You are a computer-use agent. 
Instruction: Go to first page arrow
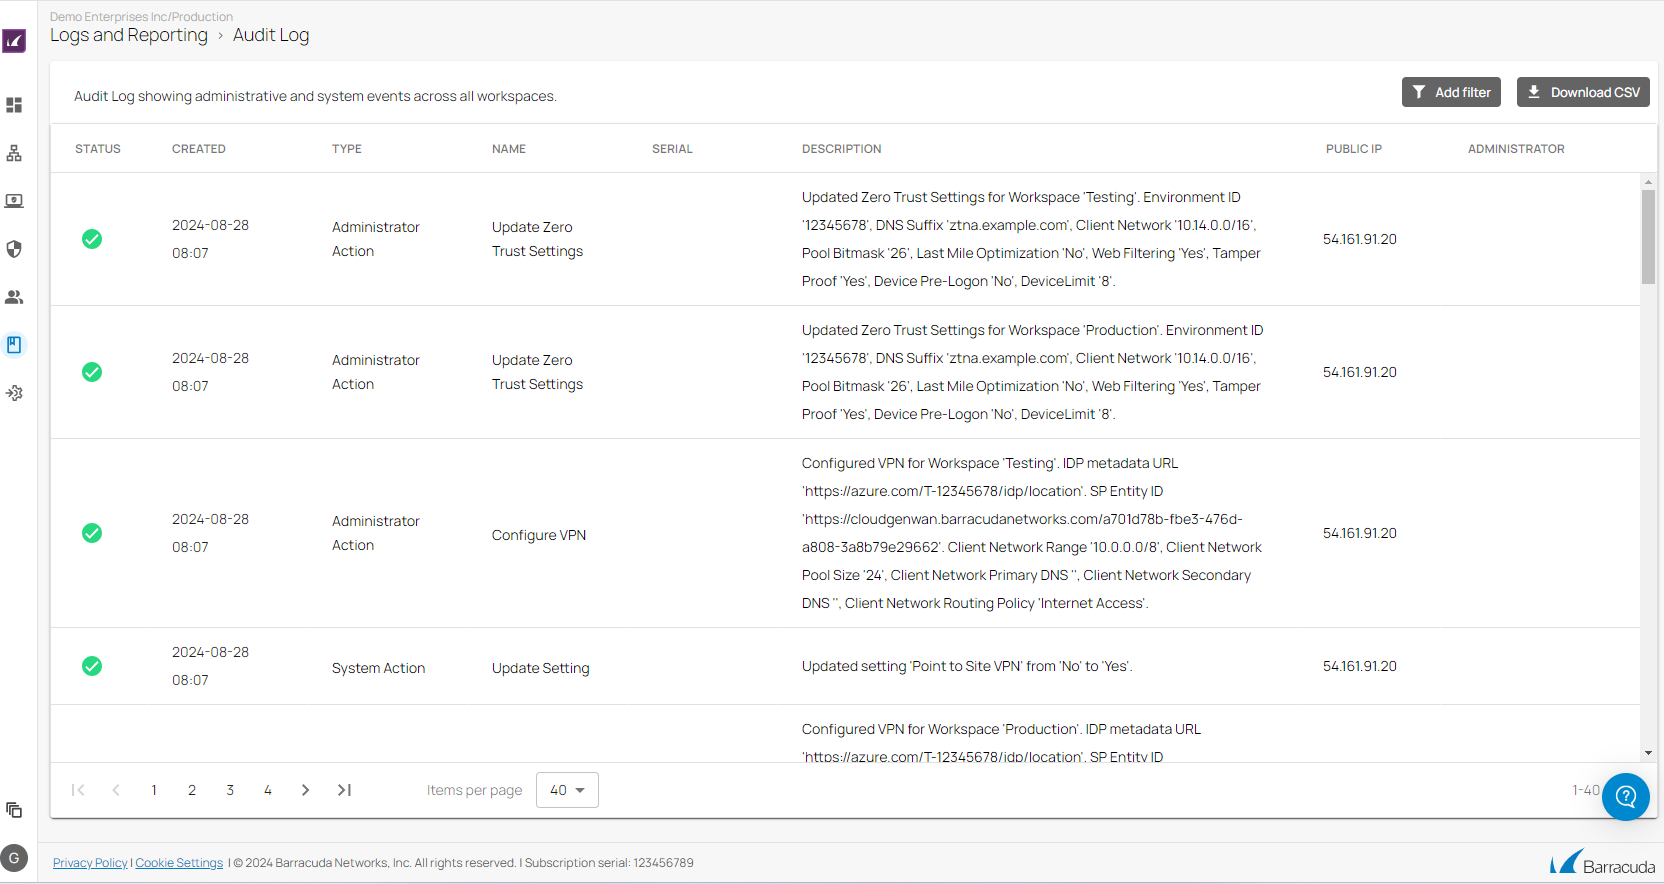78,790
